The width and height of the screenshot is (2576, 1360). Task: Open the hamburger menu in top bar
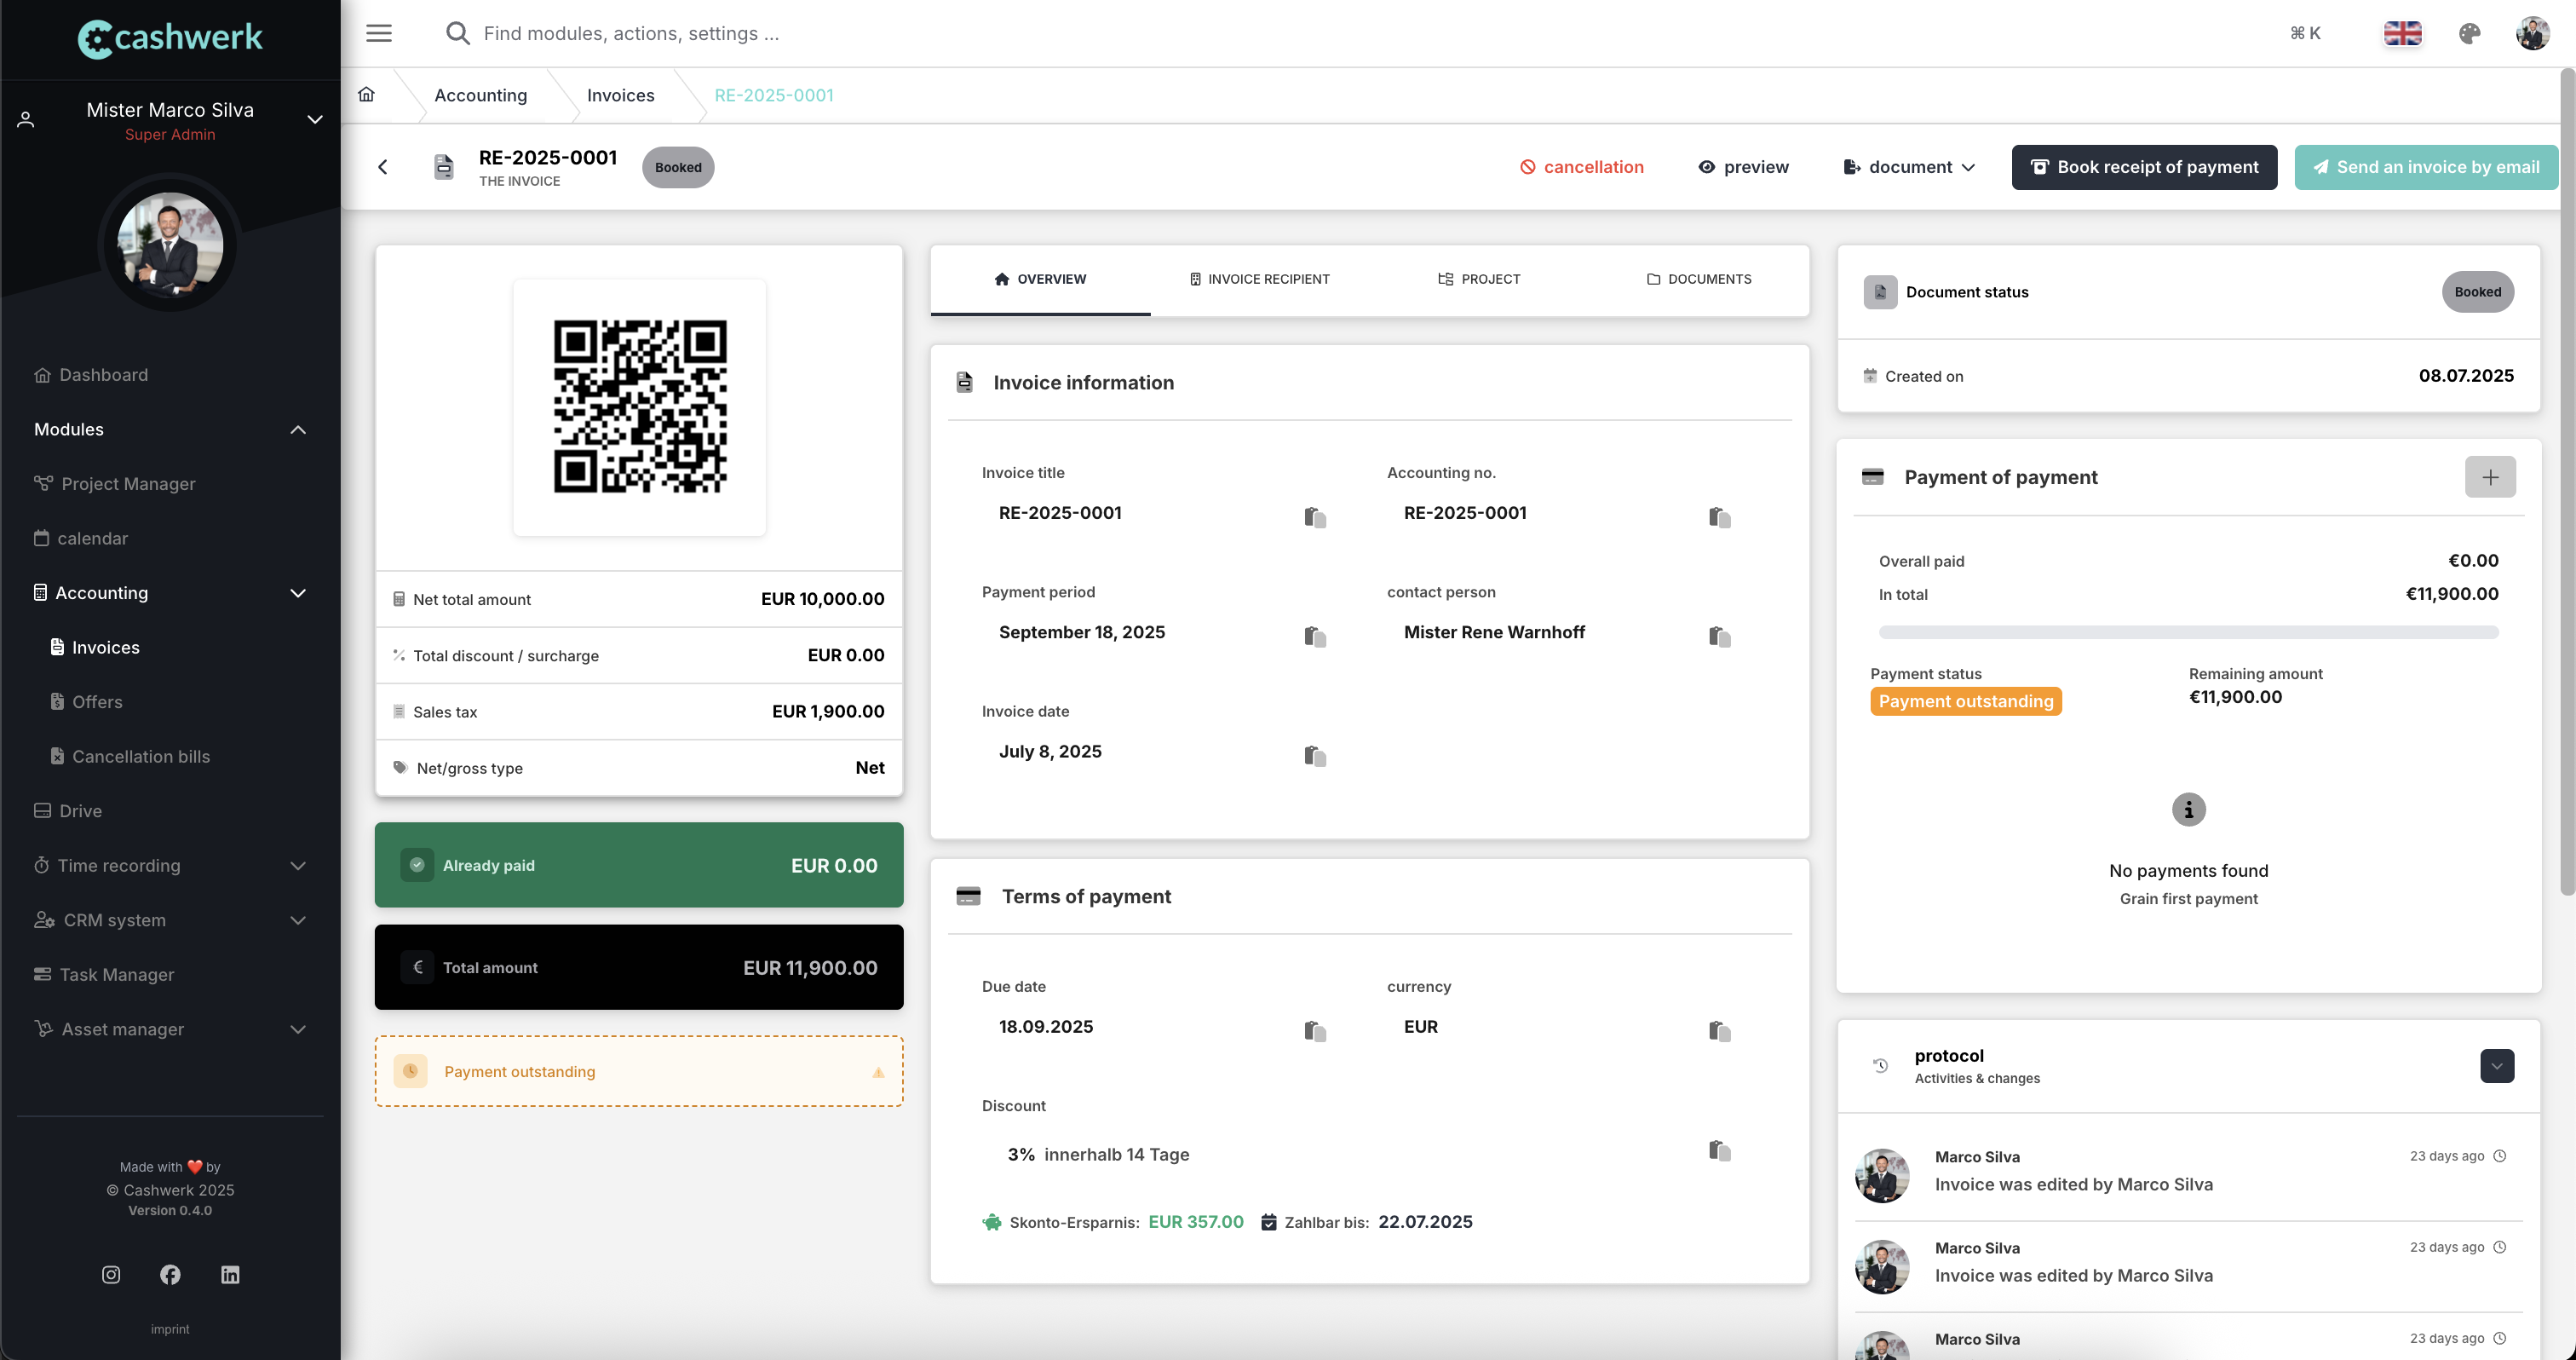(379, 33)
